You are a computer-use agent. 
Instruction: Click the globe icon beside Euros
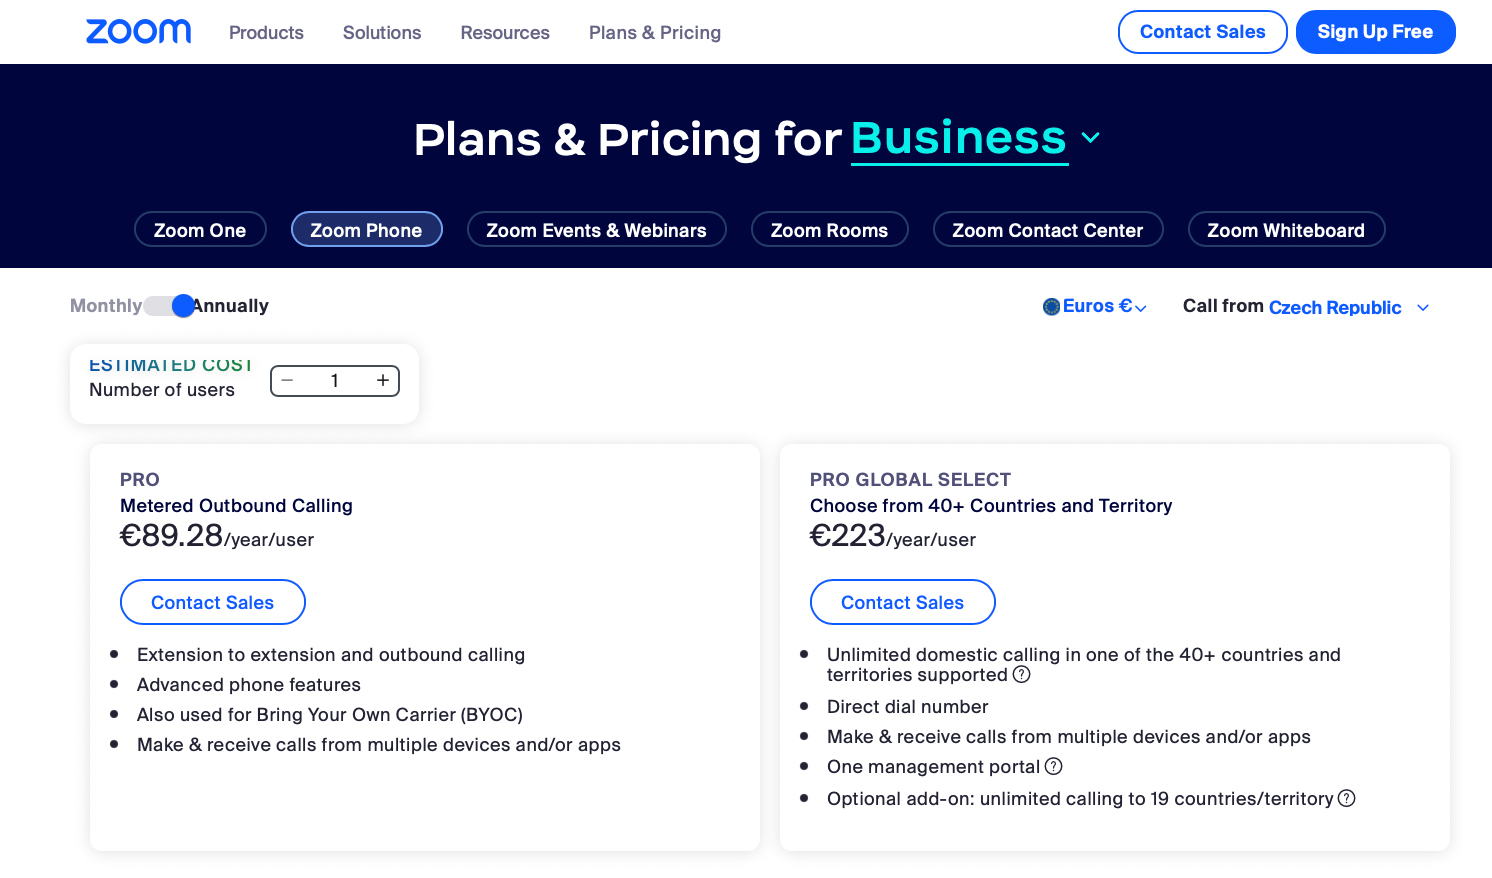[1051, 307]
